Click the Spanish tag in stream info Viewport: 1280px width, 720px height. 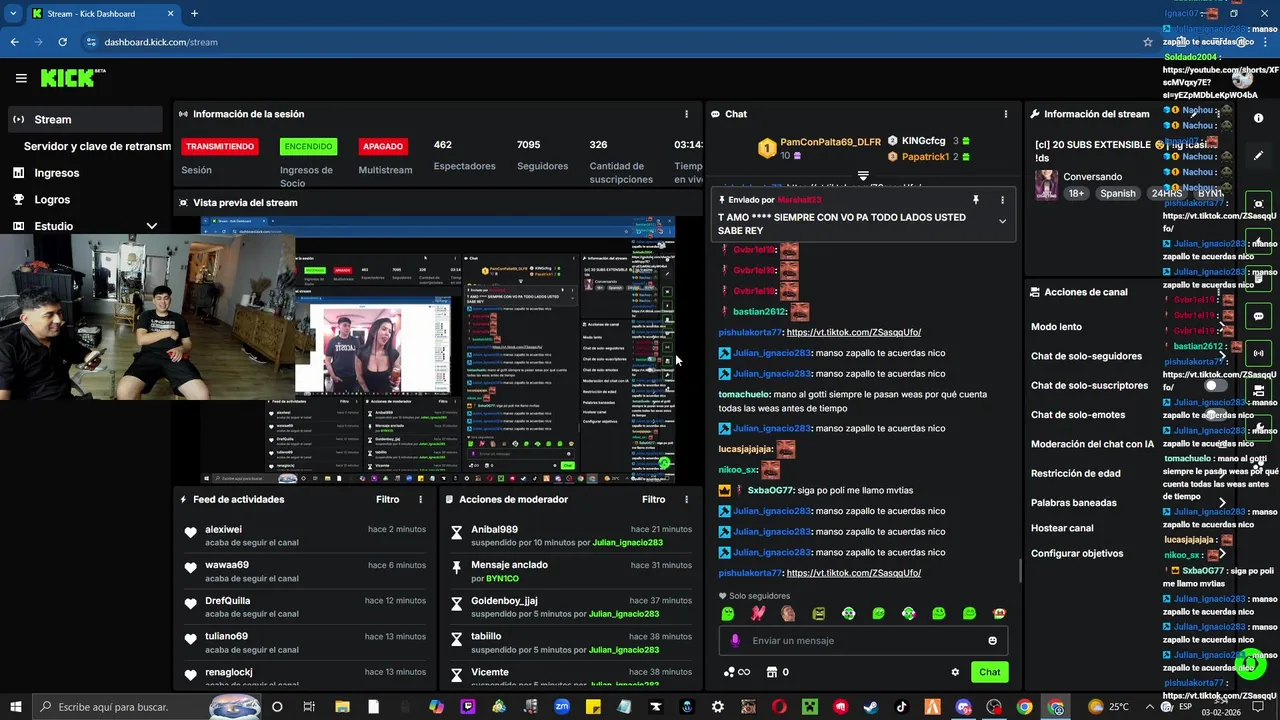pyautogui.click(x=1117, y=193)
